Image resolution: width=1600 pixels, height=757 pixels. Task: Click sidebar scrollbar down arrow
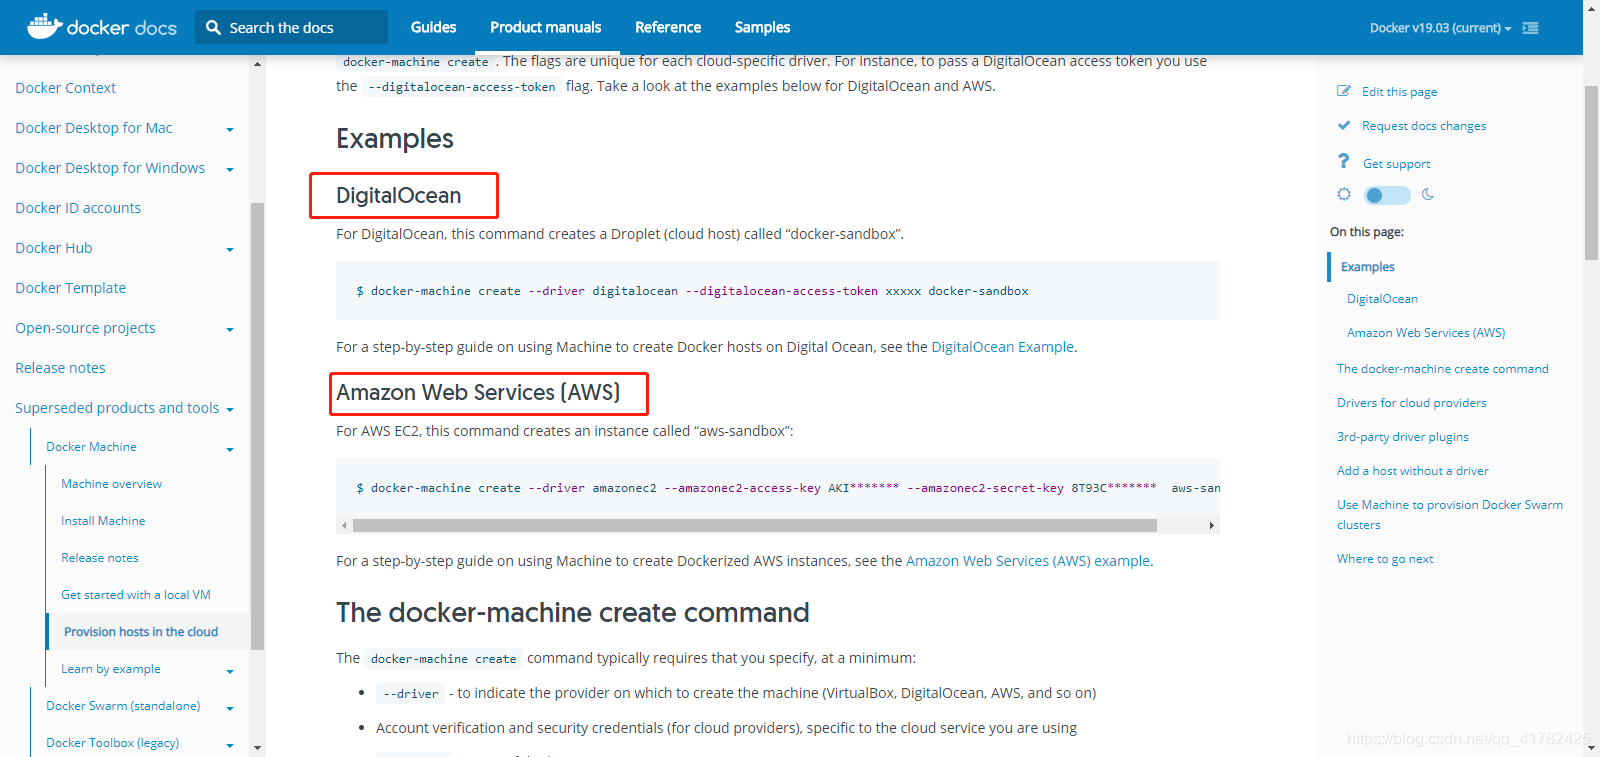[x=257, y=747]
